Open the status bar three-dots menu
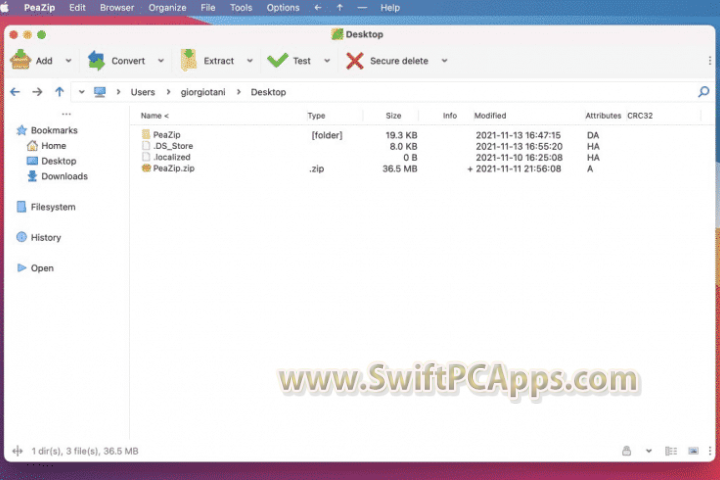 [x=709, y=451]
